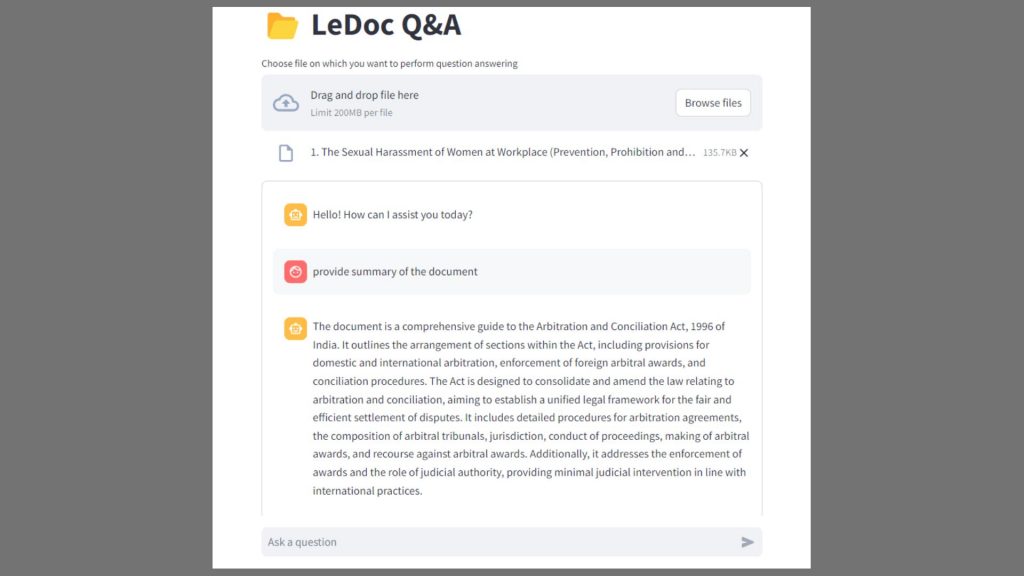Click the uploaded file name text
Image resolution: width=1024 pixels, height=576 pixels.
pos(503,152)
